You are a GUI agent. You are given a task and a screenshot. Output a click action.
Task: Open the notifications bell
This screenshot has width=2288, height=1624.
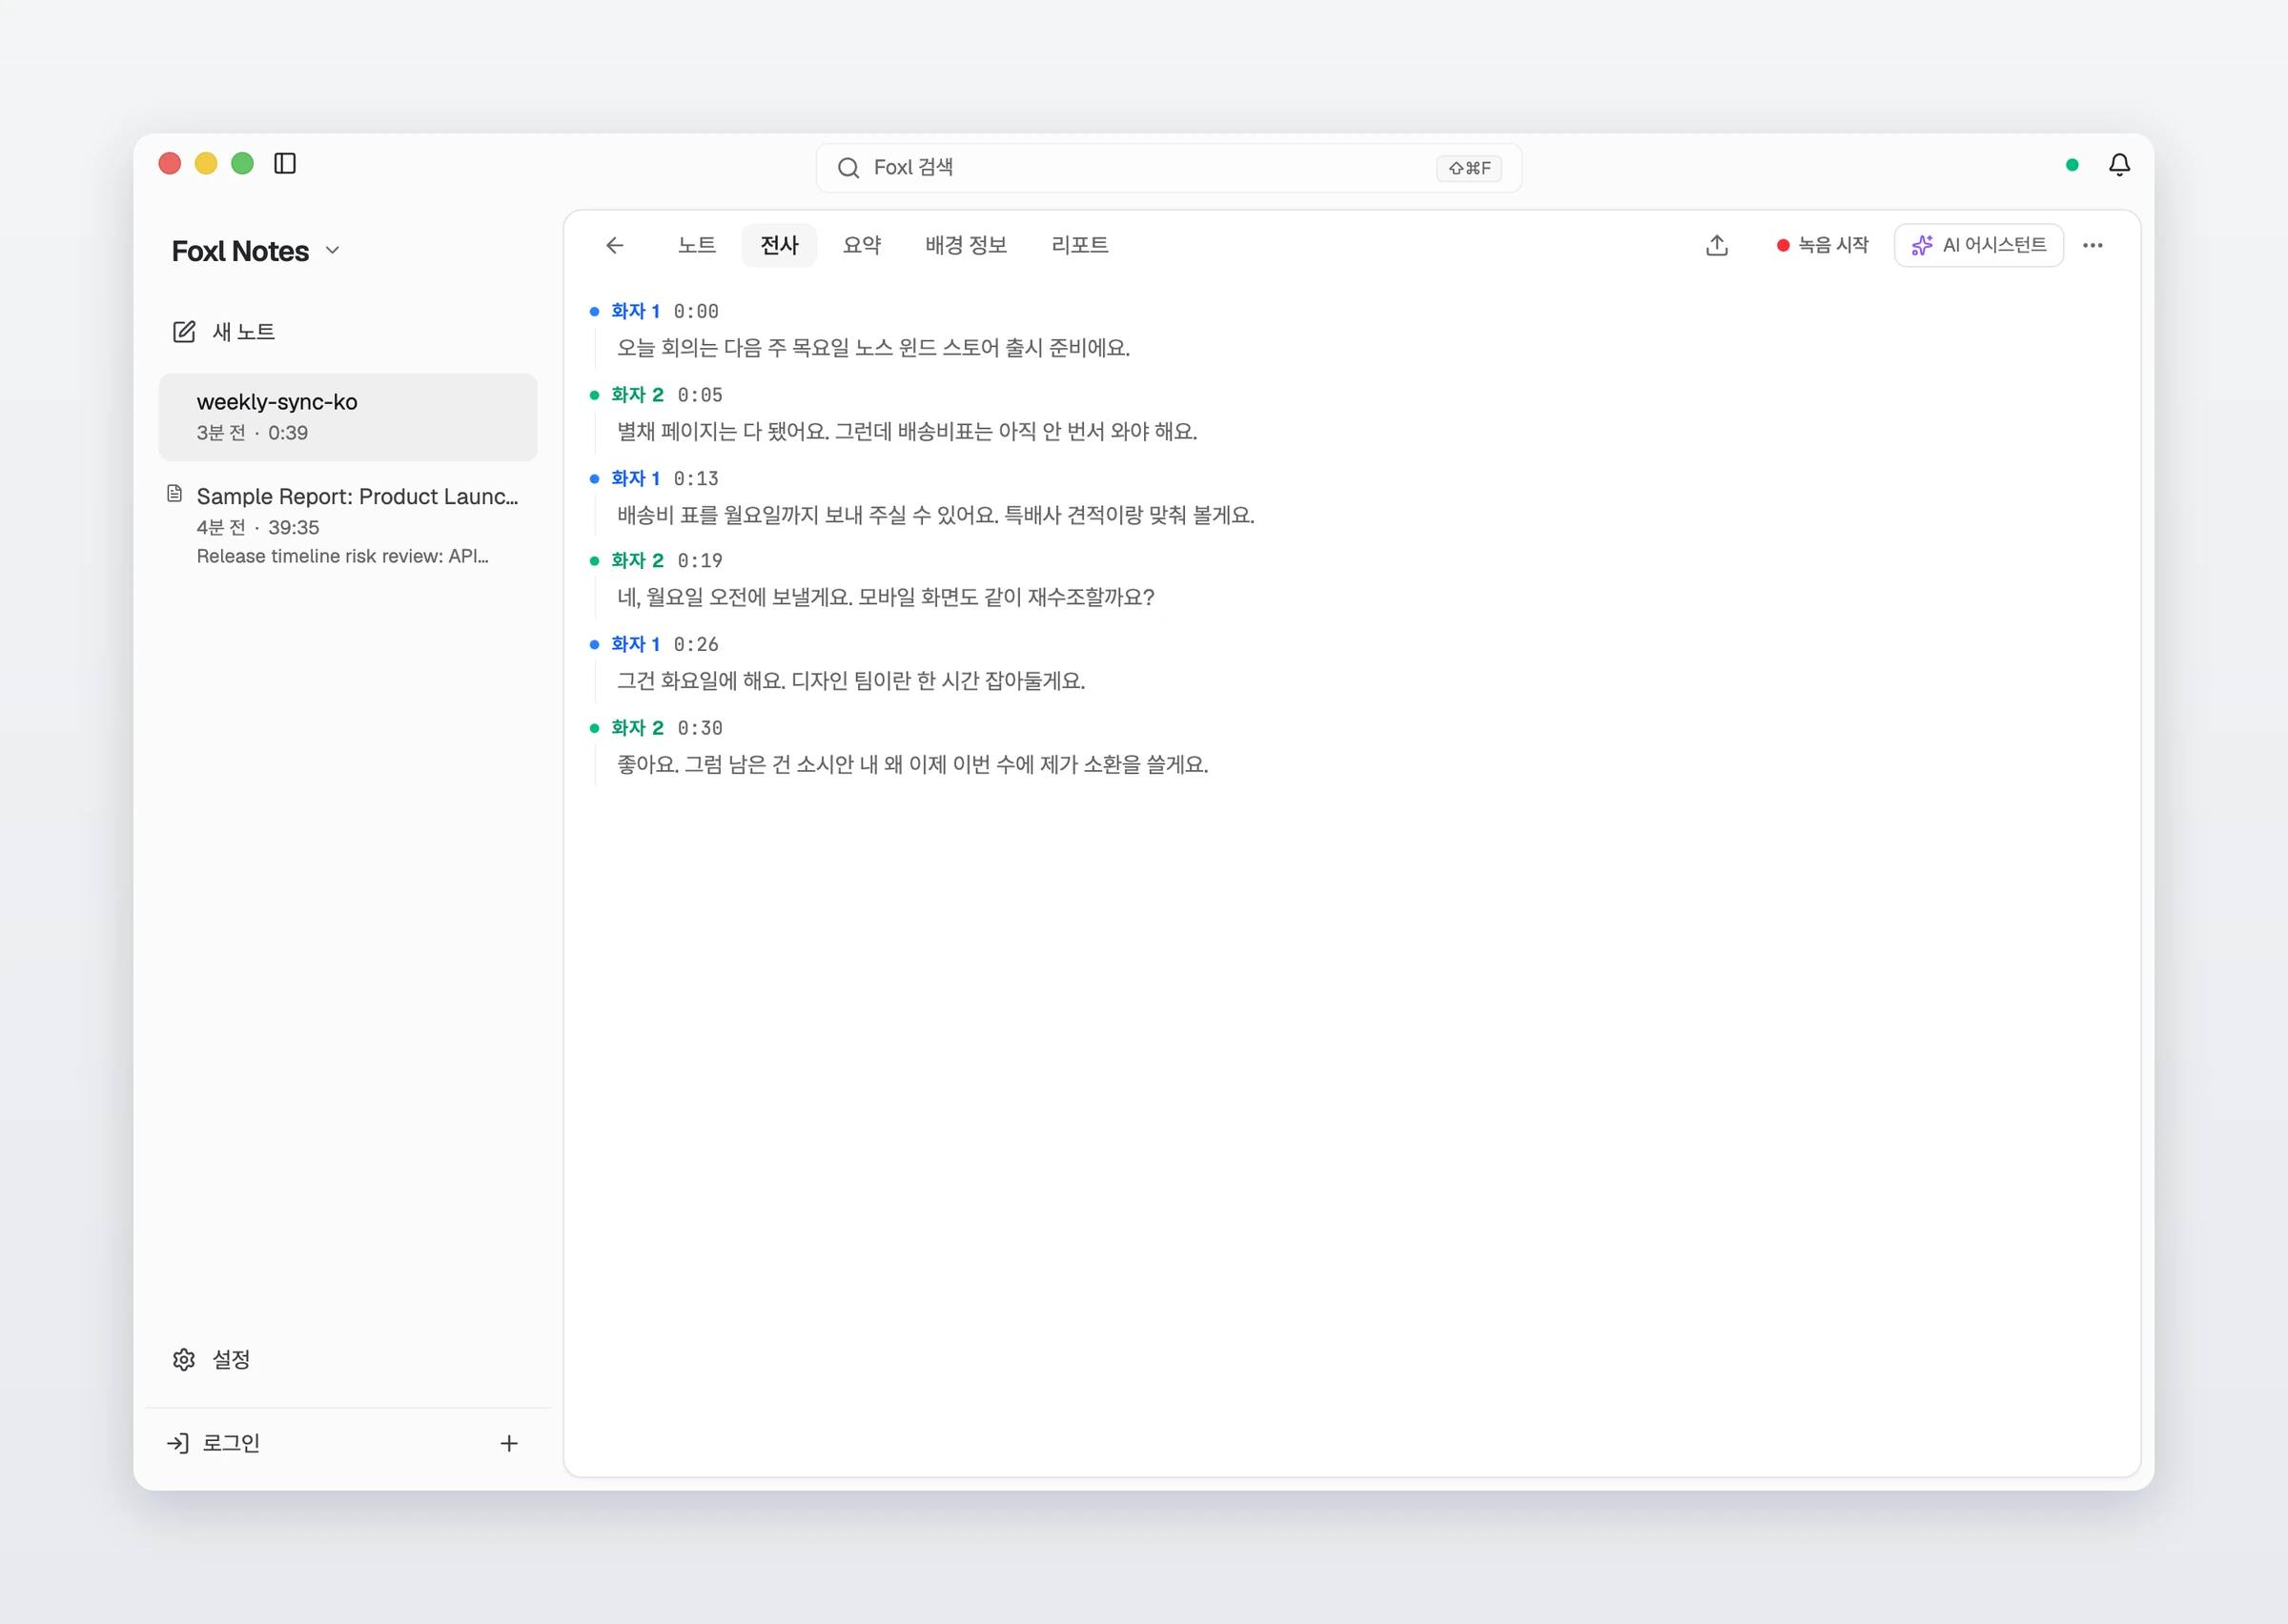(x=2119, y=165)
